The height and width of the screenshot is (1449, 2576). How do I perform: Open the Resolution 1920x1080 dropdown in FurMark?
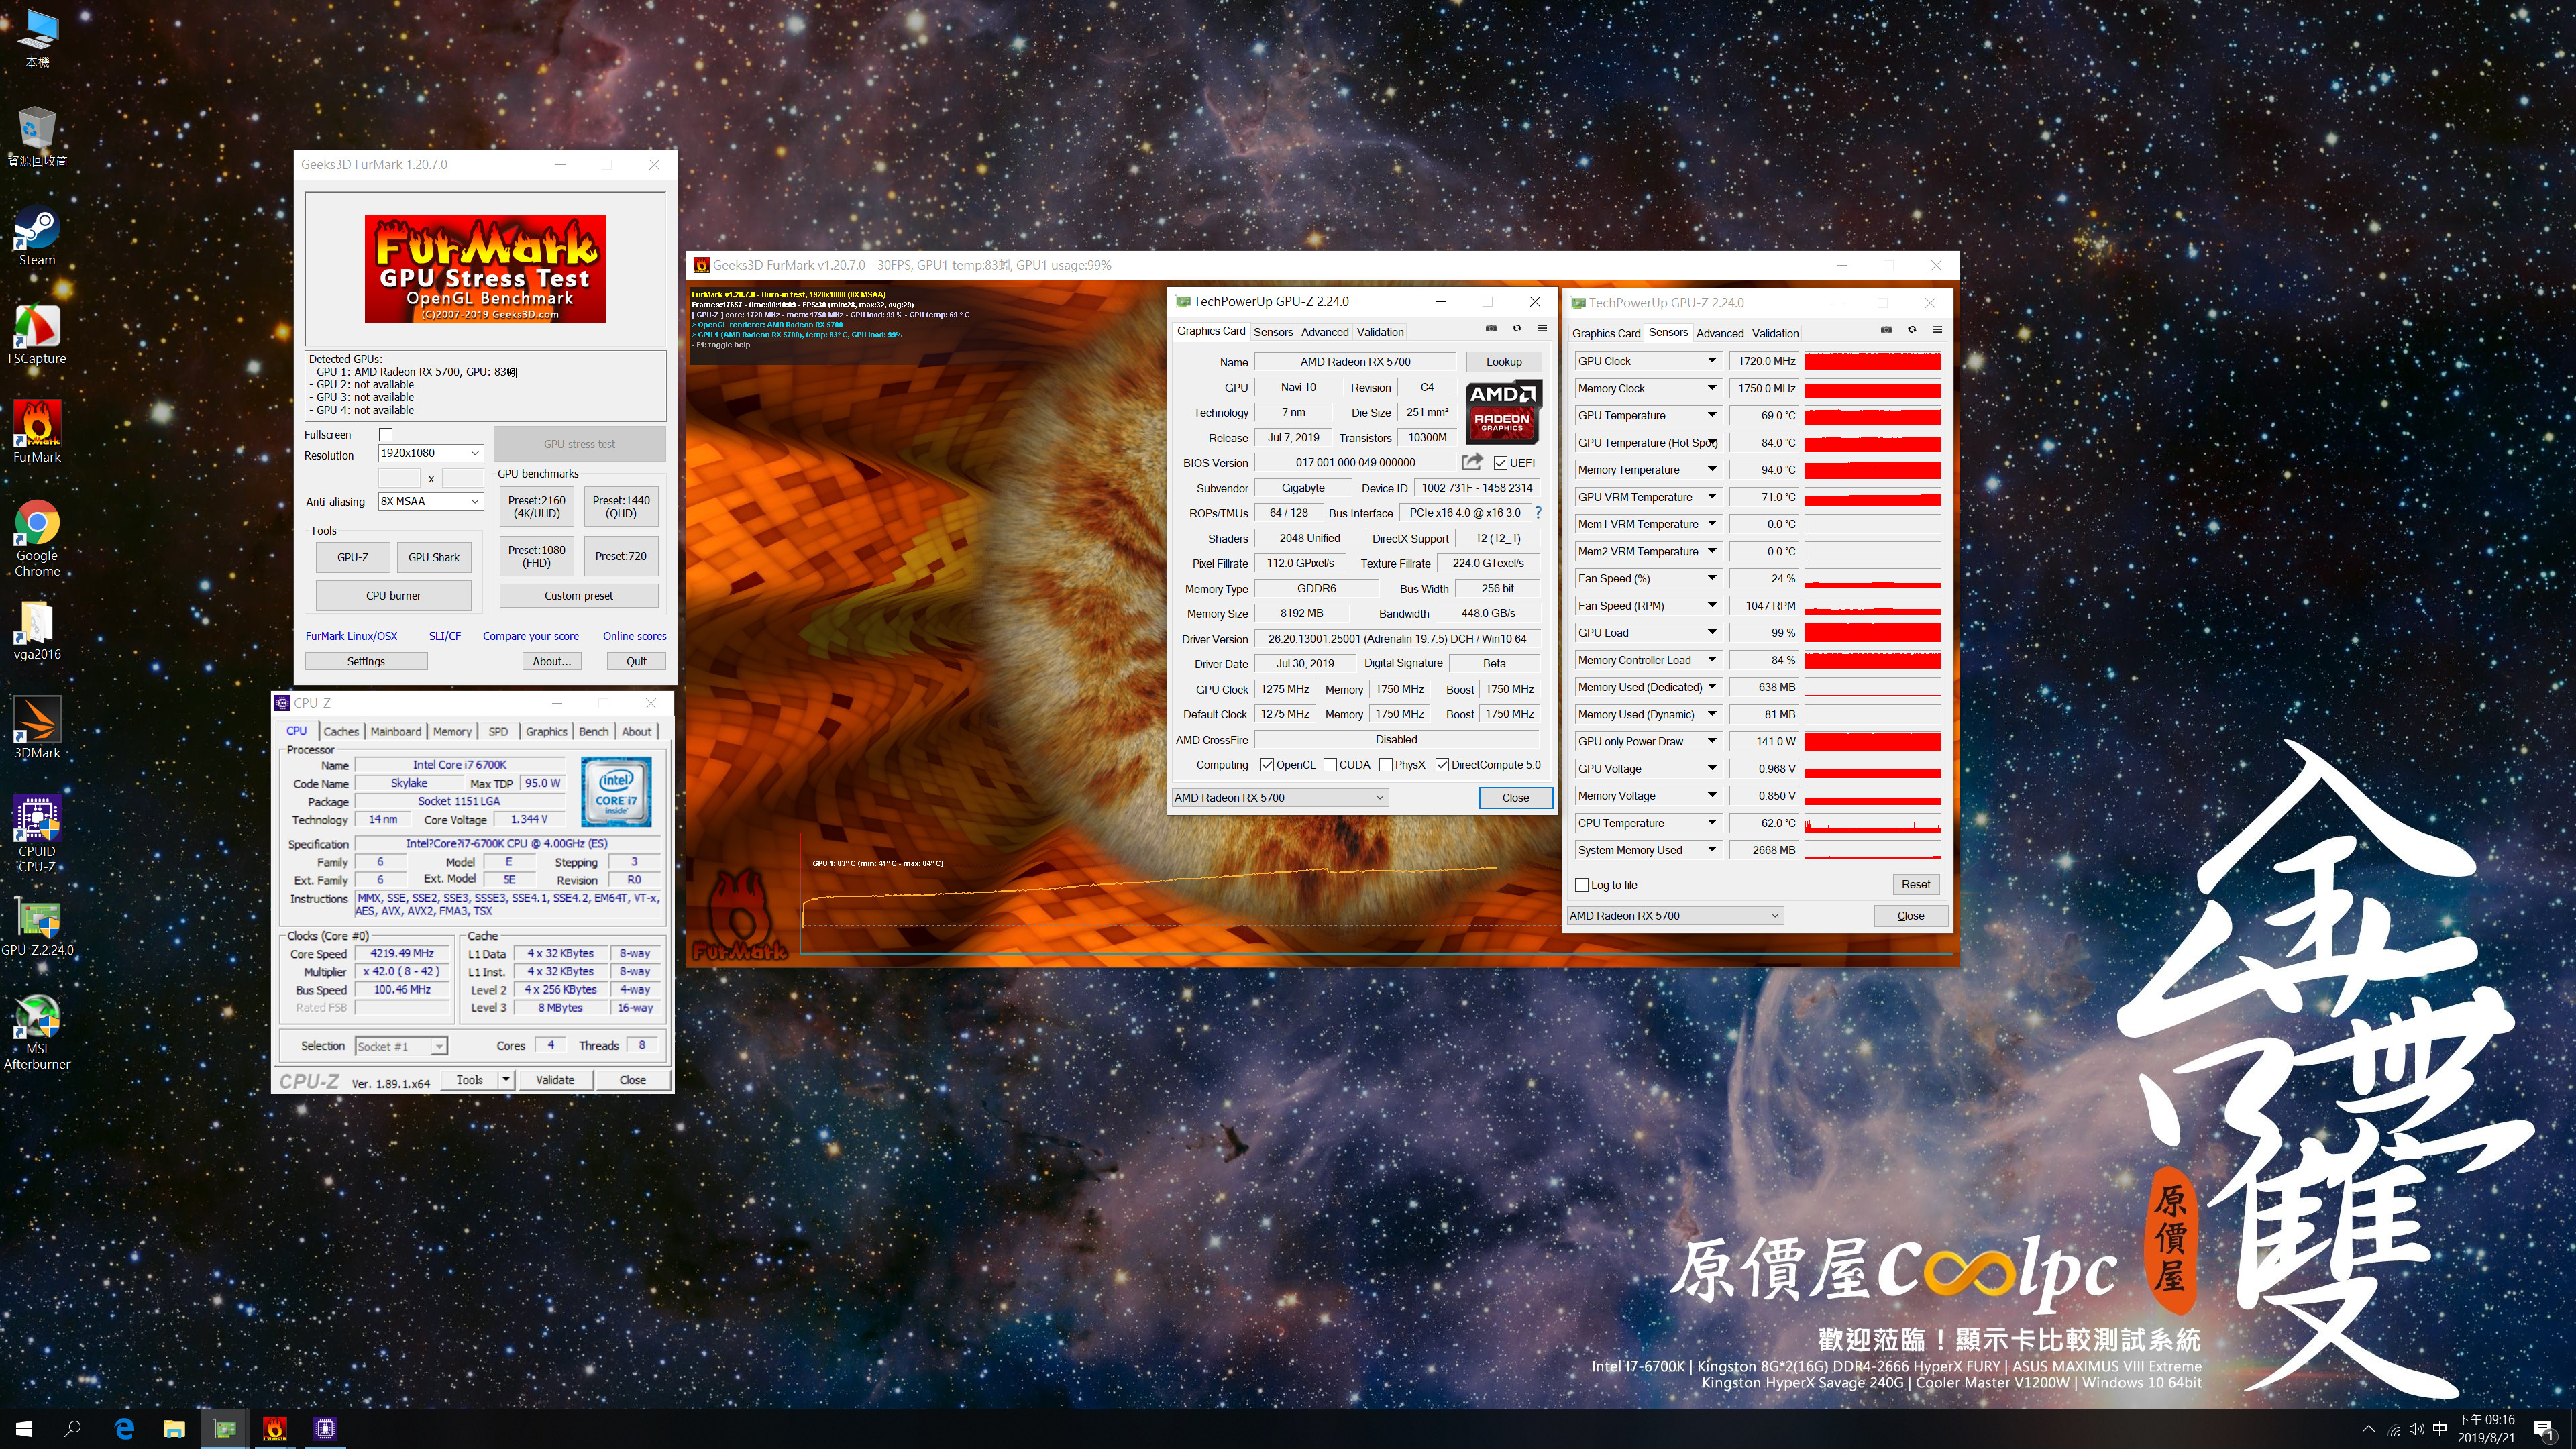click(x=431, y=453)
